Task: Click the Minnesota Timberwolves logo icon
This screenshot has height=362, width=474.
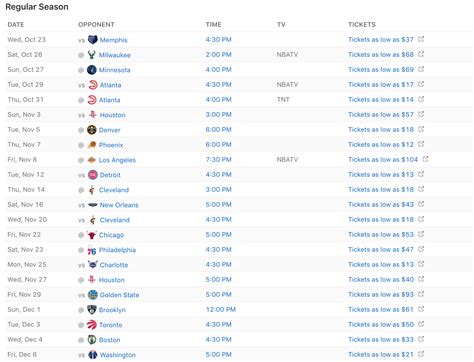Action: pyautogui.click(x=92, y=70)
